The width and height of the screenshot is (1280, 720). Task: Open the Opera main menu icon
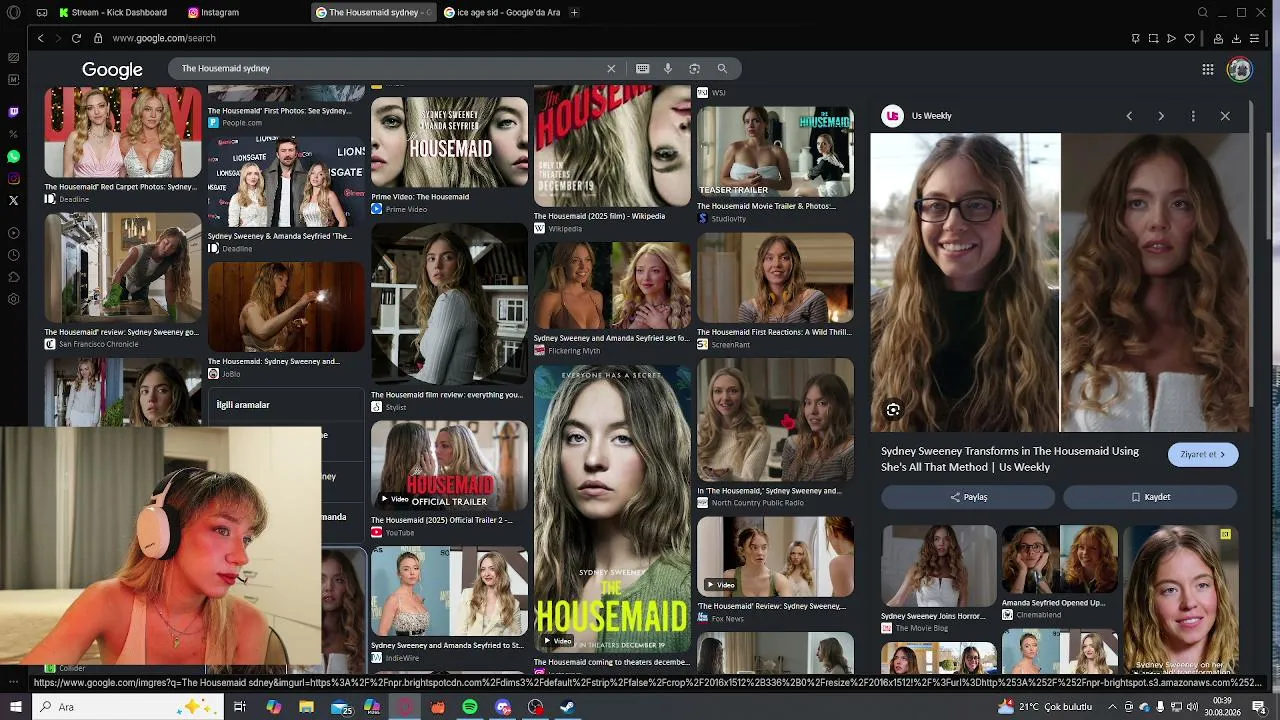point(14,12)
